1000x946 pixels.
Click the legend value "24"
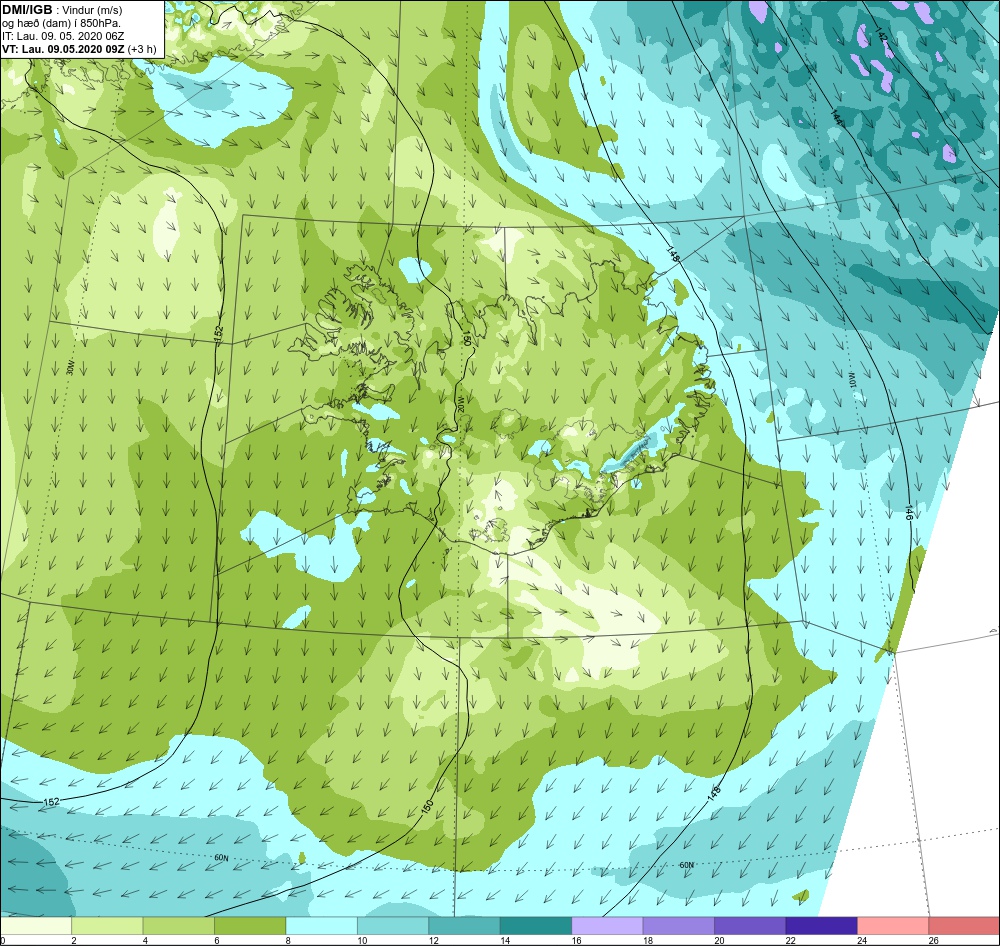point(862,940)
